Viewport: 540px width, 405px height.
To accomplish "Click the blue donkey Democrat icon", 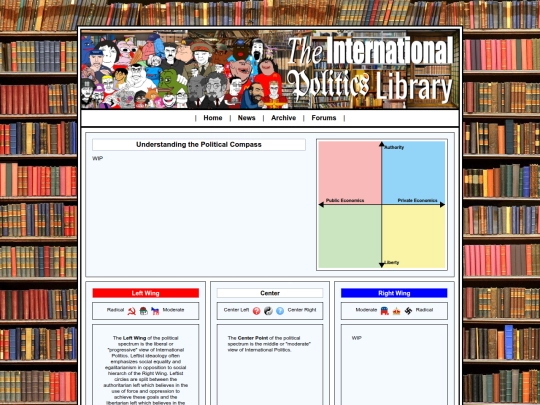I will [155, 311].
